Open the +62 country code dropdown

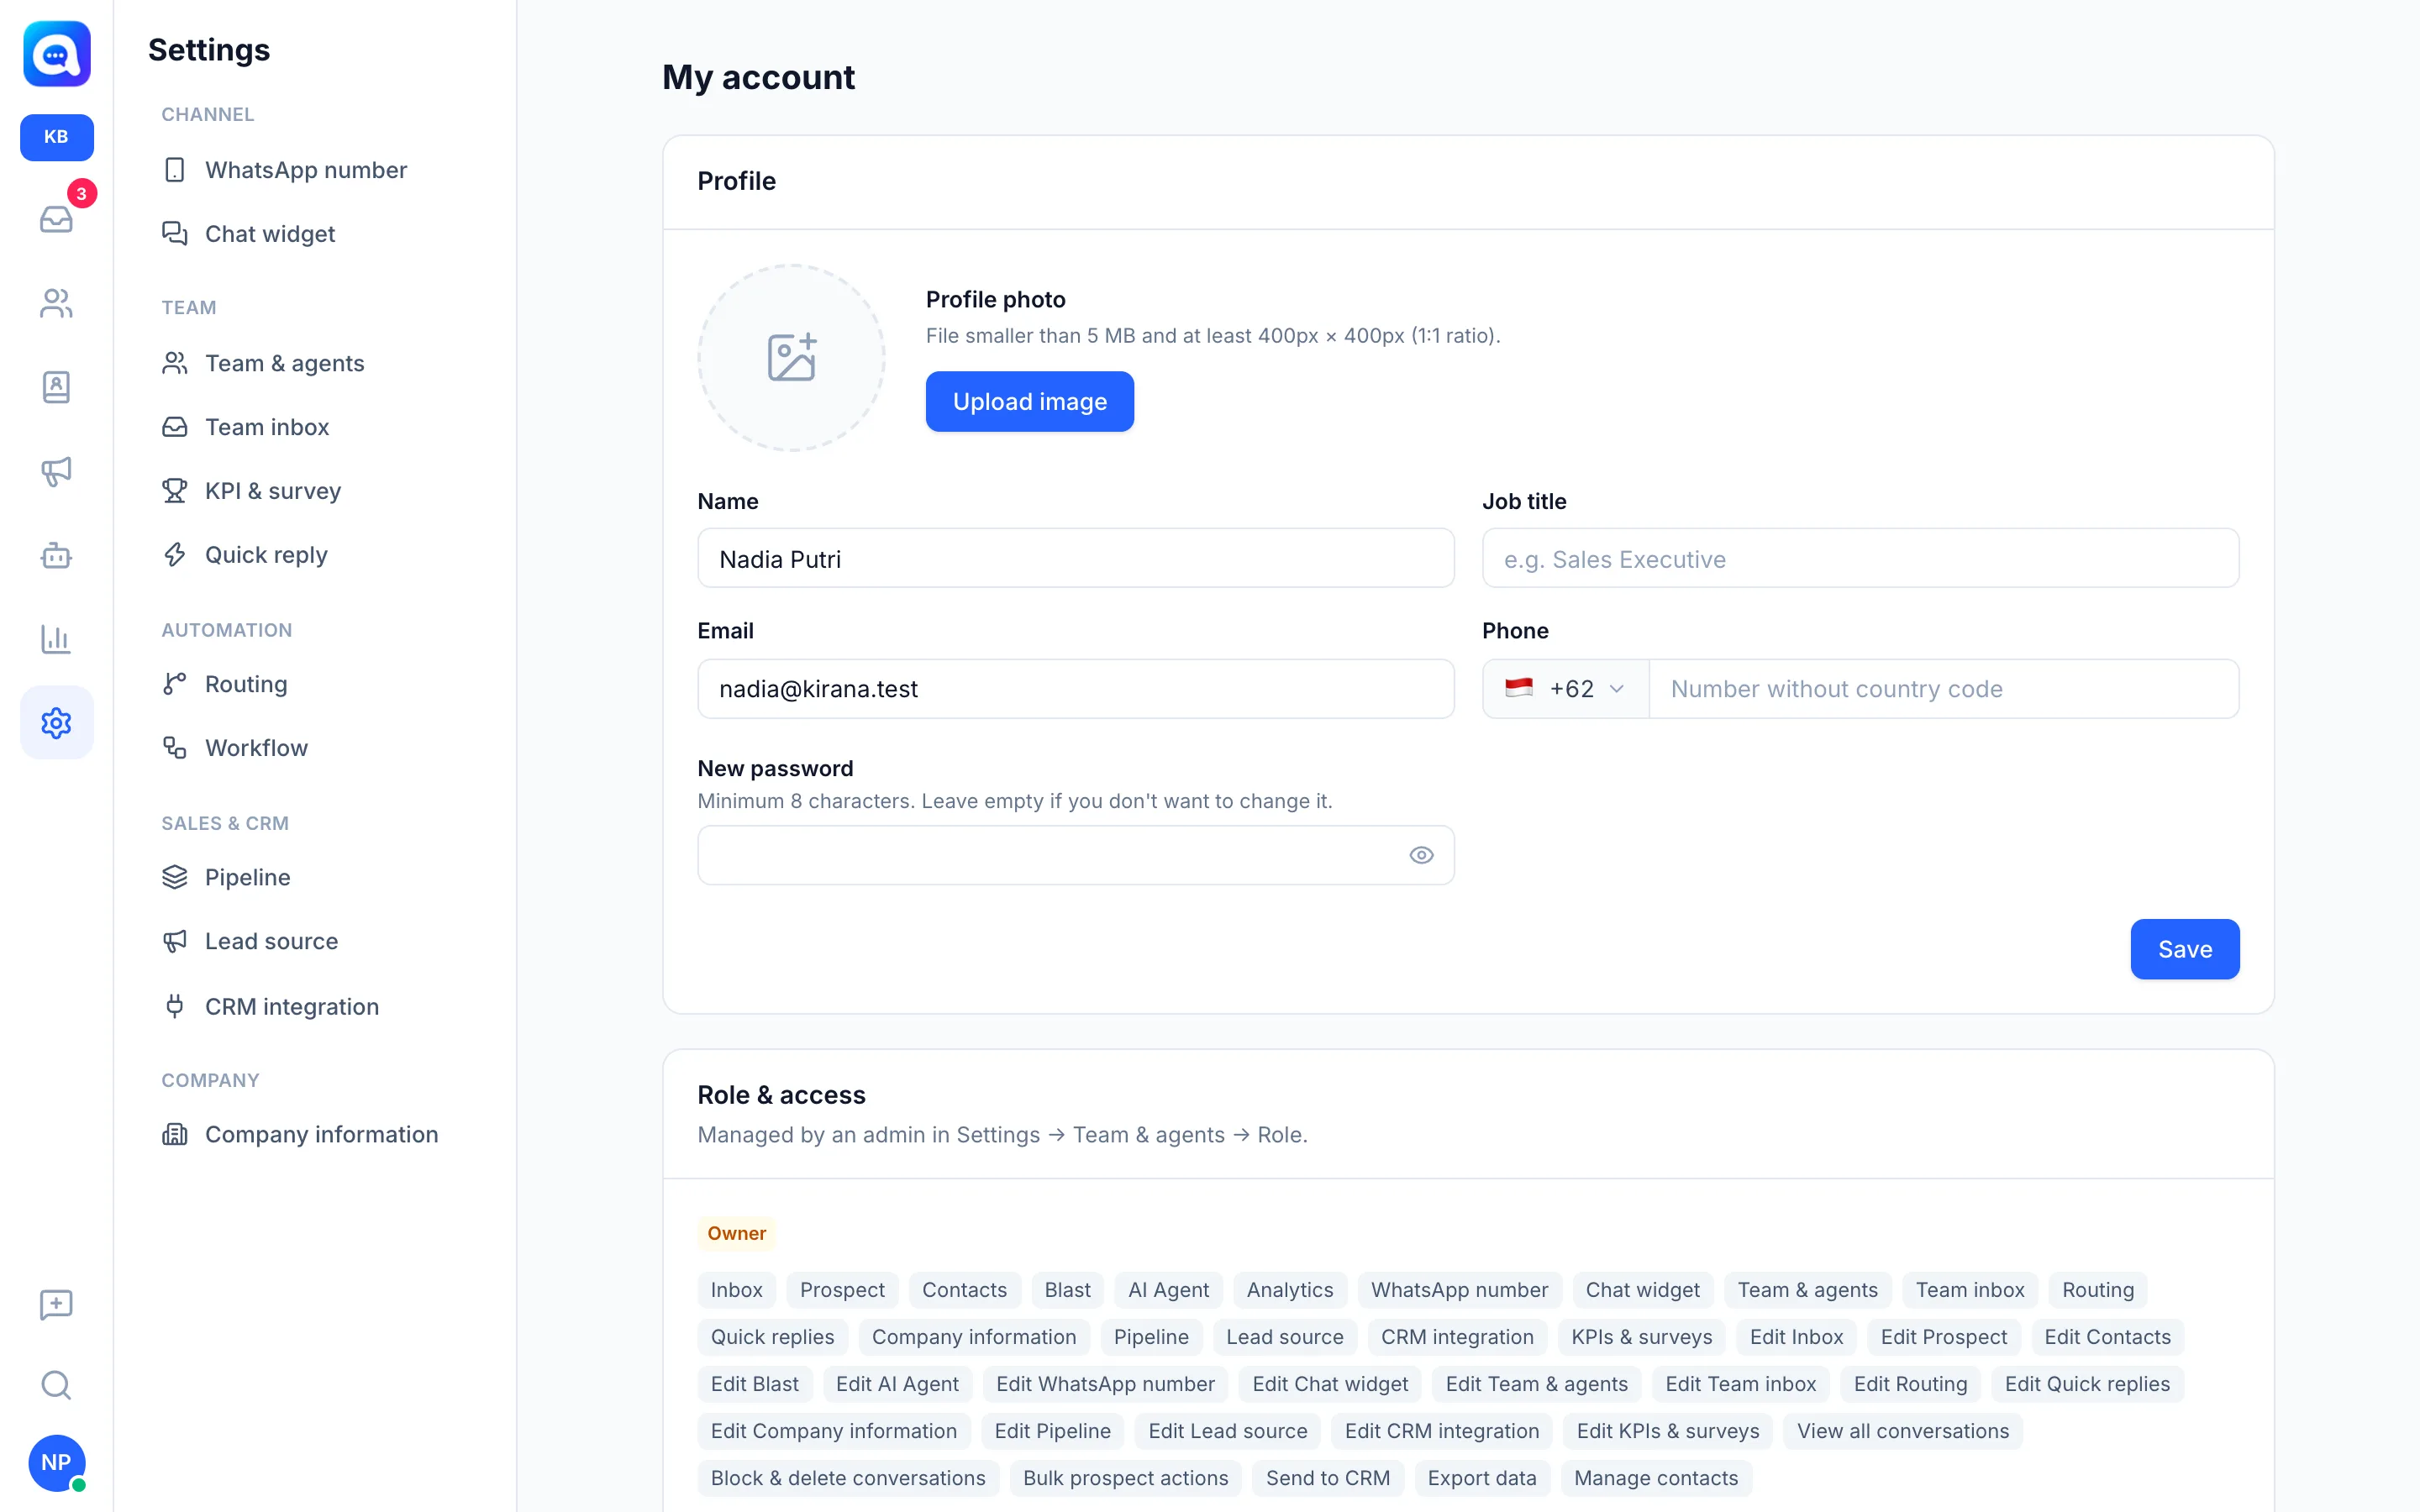(1565, 689)
